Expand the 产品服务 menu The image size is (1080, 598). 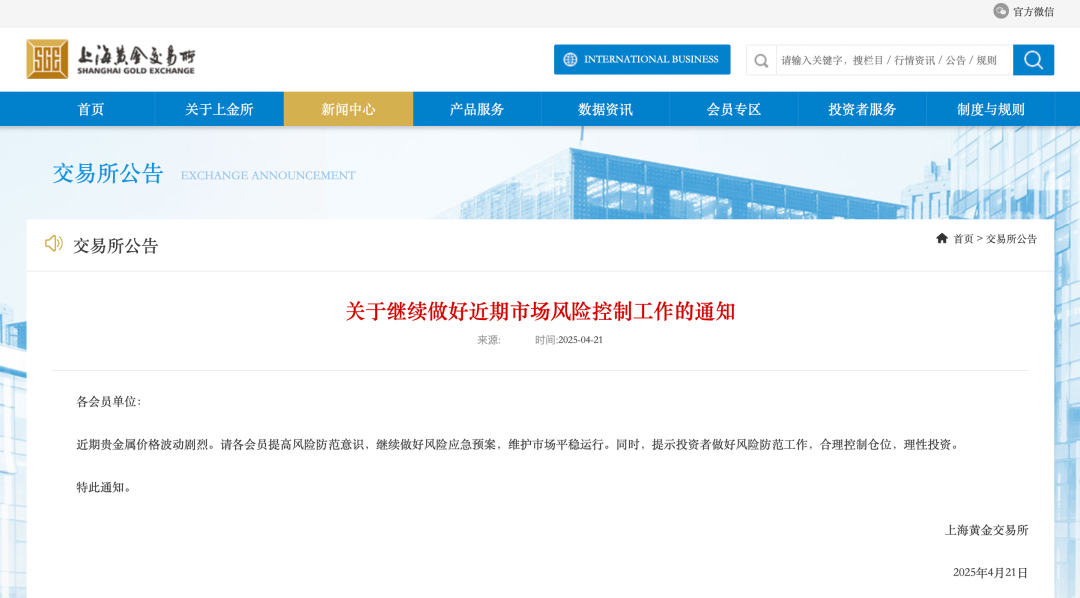click(477, 109)
